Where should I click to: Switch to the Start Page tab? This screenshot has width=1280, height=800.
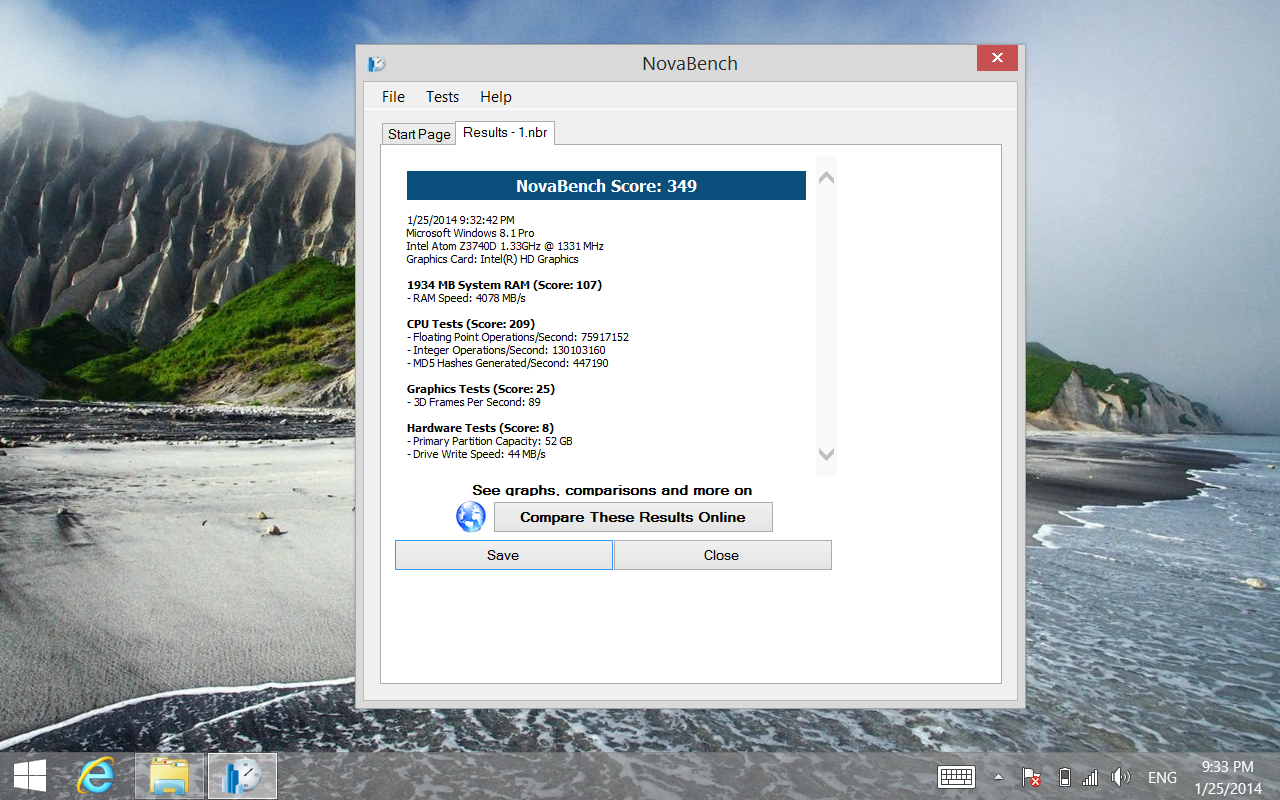[x=418, y=133]
